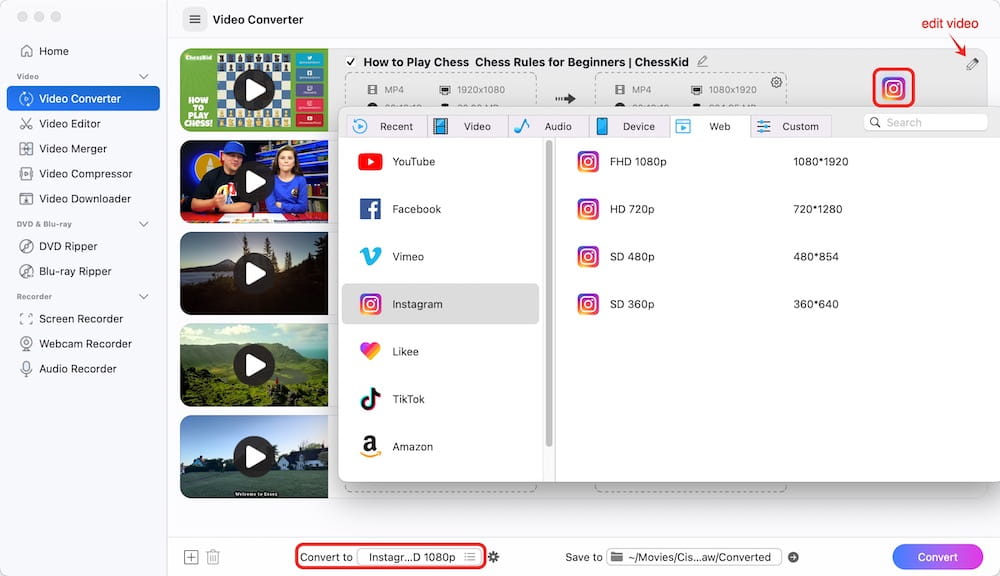Image resolution: width=1000 pixels, height=576 pixels.
Task: Click the format Search field
Action: point(925,122)
